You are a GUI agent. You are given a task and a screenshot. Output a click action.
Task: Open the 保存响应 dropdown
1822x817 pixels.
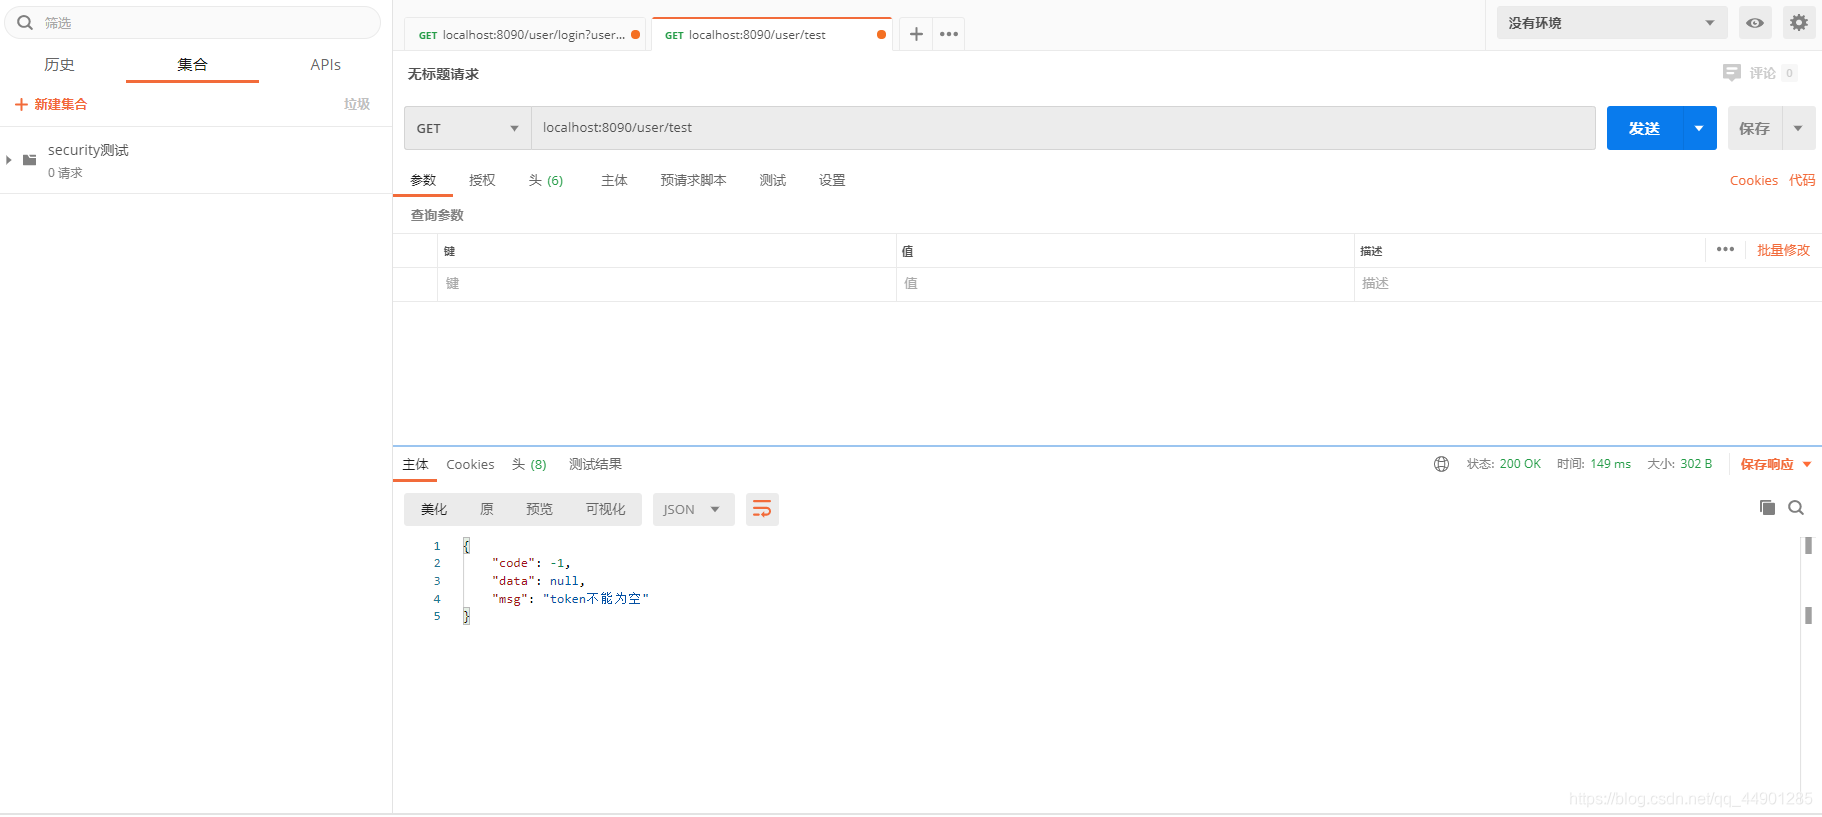click(x=1776, y=464)
